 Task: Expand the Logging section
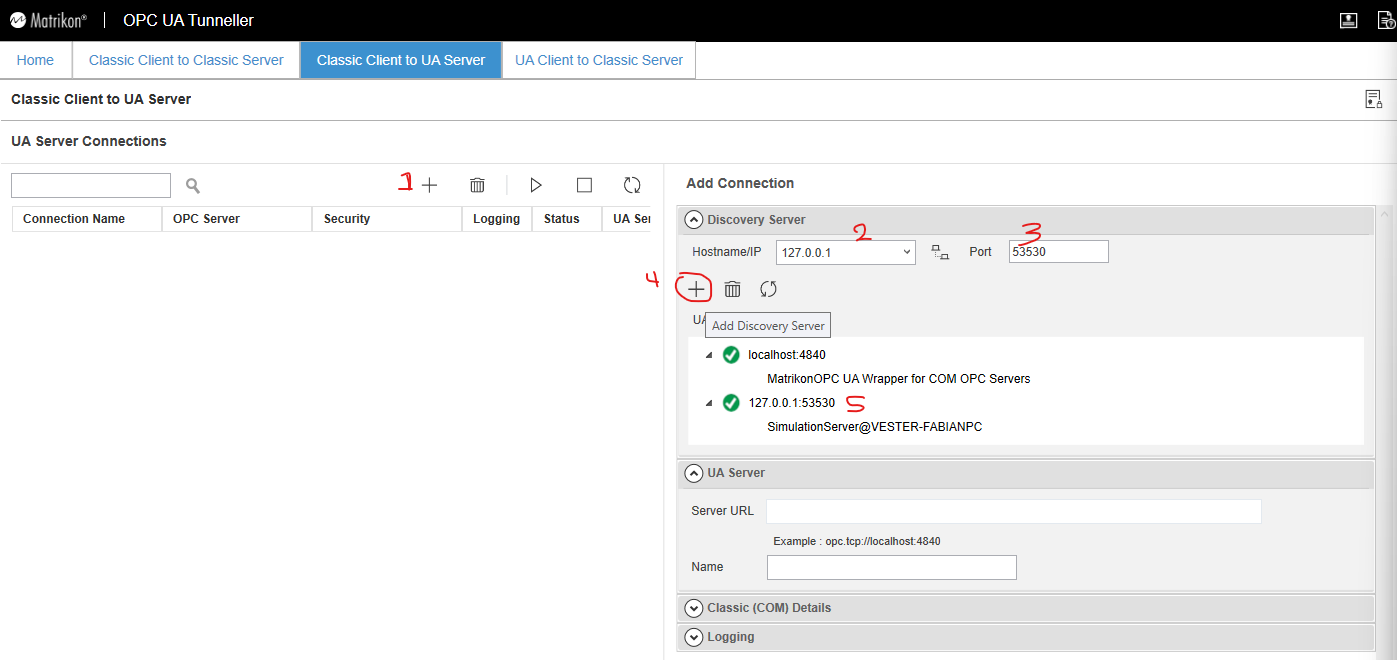point(693,637)
